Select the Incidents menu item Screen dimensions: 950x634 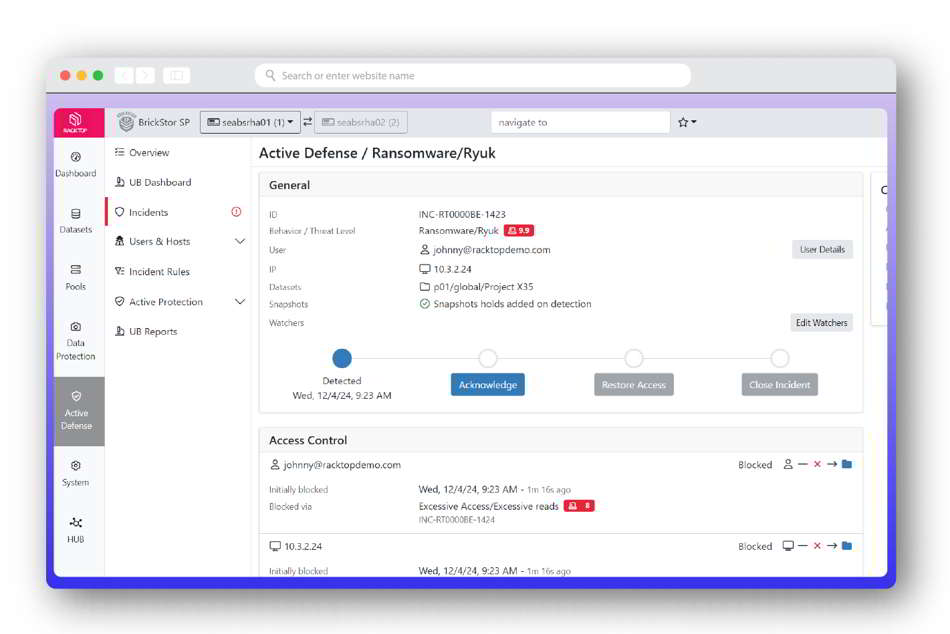pos(142,212)
